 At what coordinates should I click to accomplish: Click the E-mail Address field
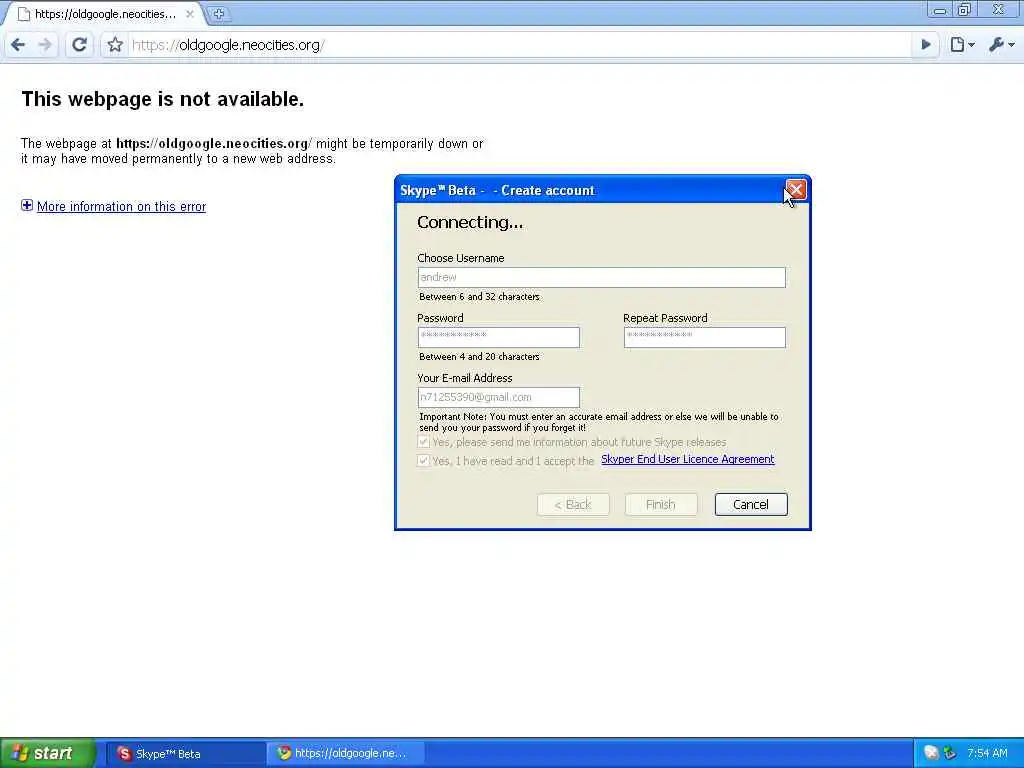(498, 397)
